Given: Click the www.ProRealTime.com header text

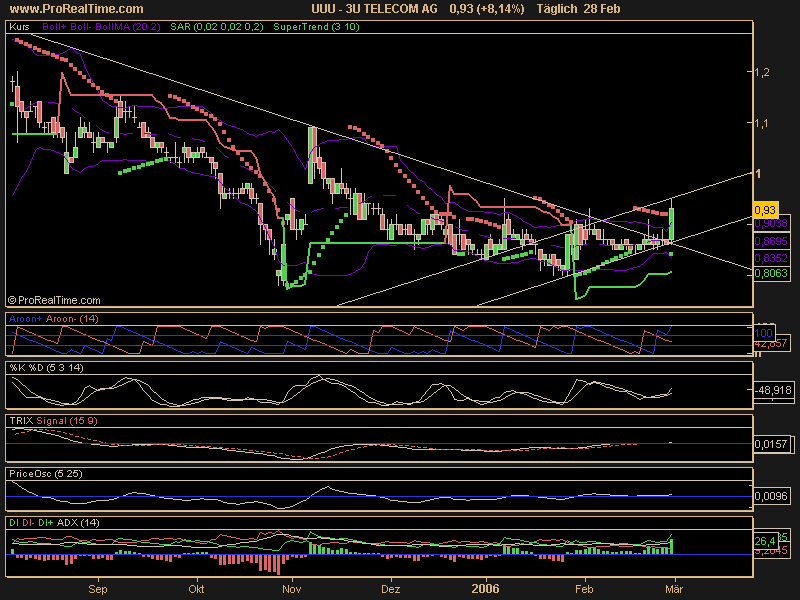Looking at the screenshot, I should [x=77, y=9].
